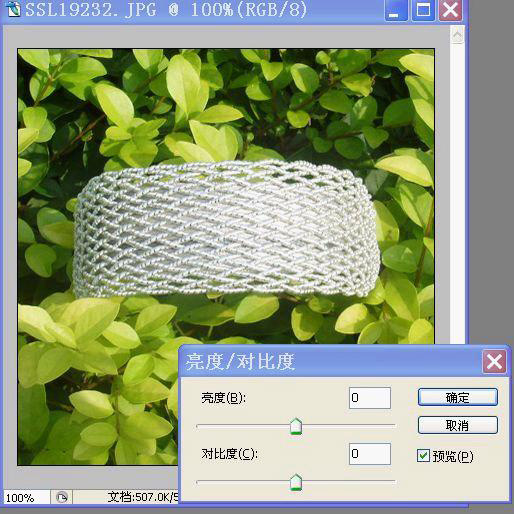
Task: Minimize the SSL19232.JPG document window
Action: [x=396, y=10]
